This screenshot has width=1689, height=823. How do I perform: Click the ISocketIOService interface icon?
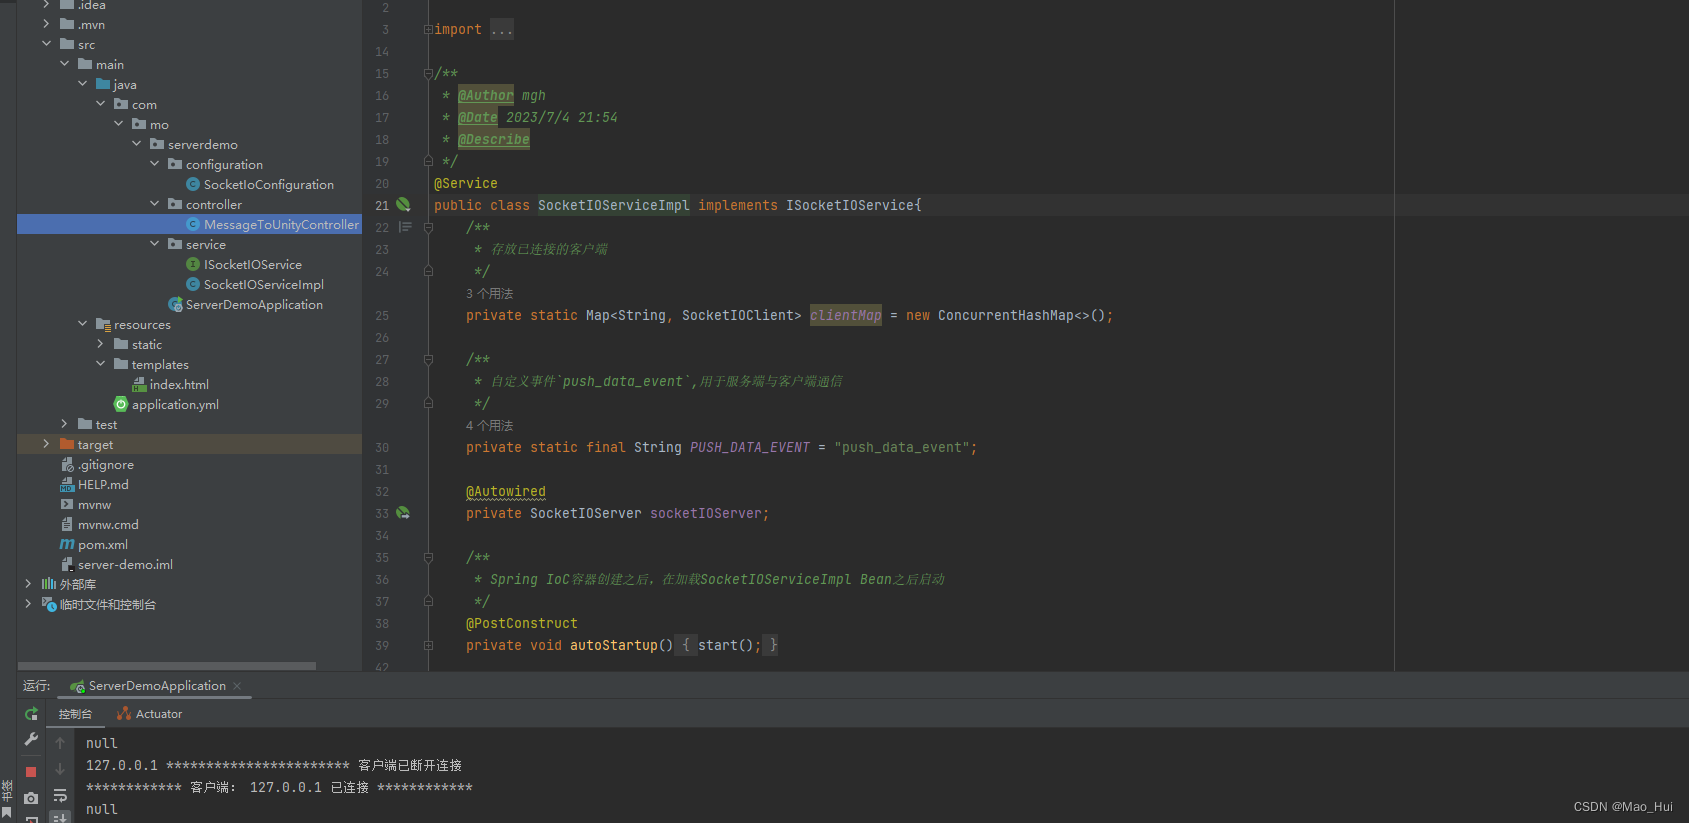[x=193, y=264]
